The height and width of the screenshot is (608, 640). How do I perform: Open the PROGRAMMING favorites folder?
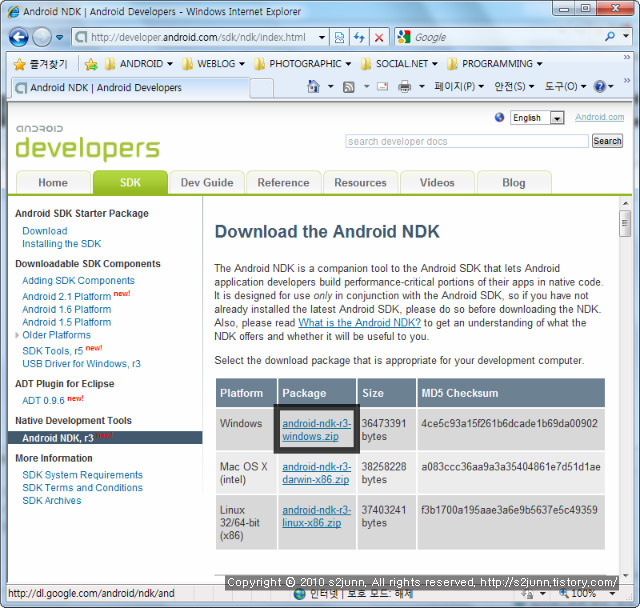494,64
